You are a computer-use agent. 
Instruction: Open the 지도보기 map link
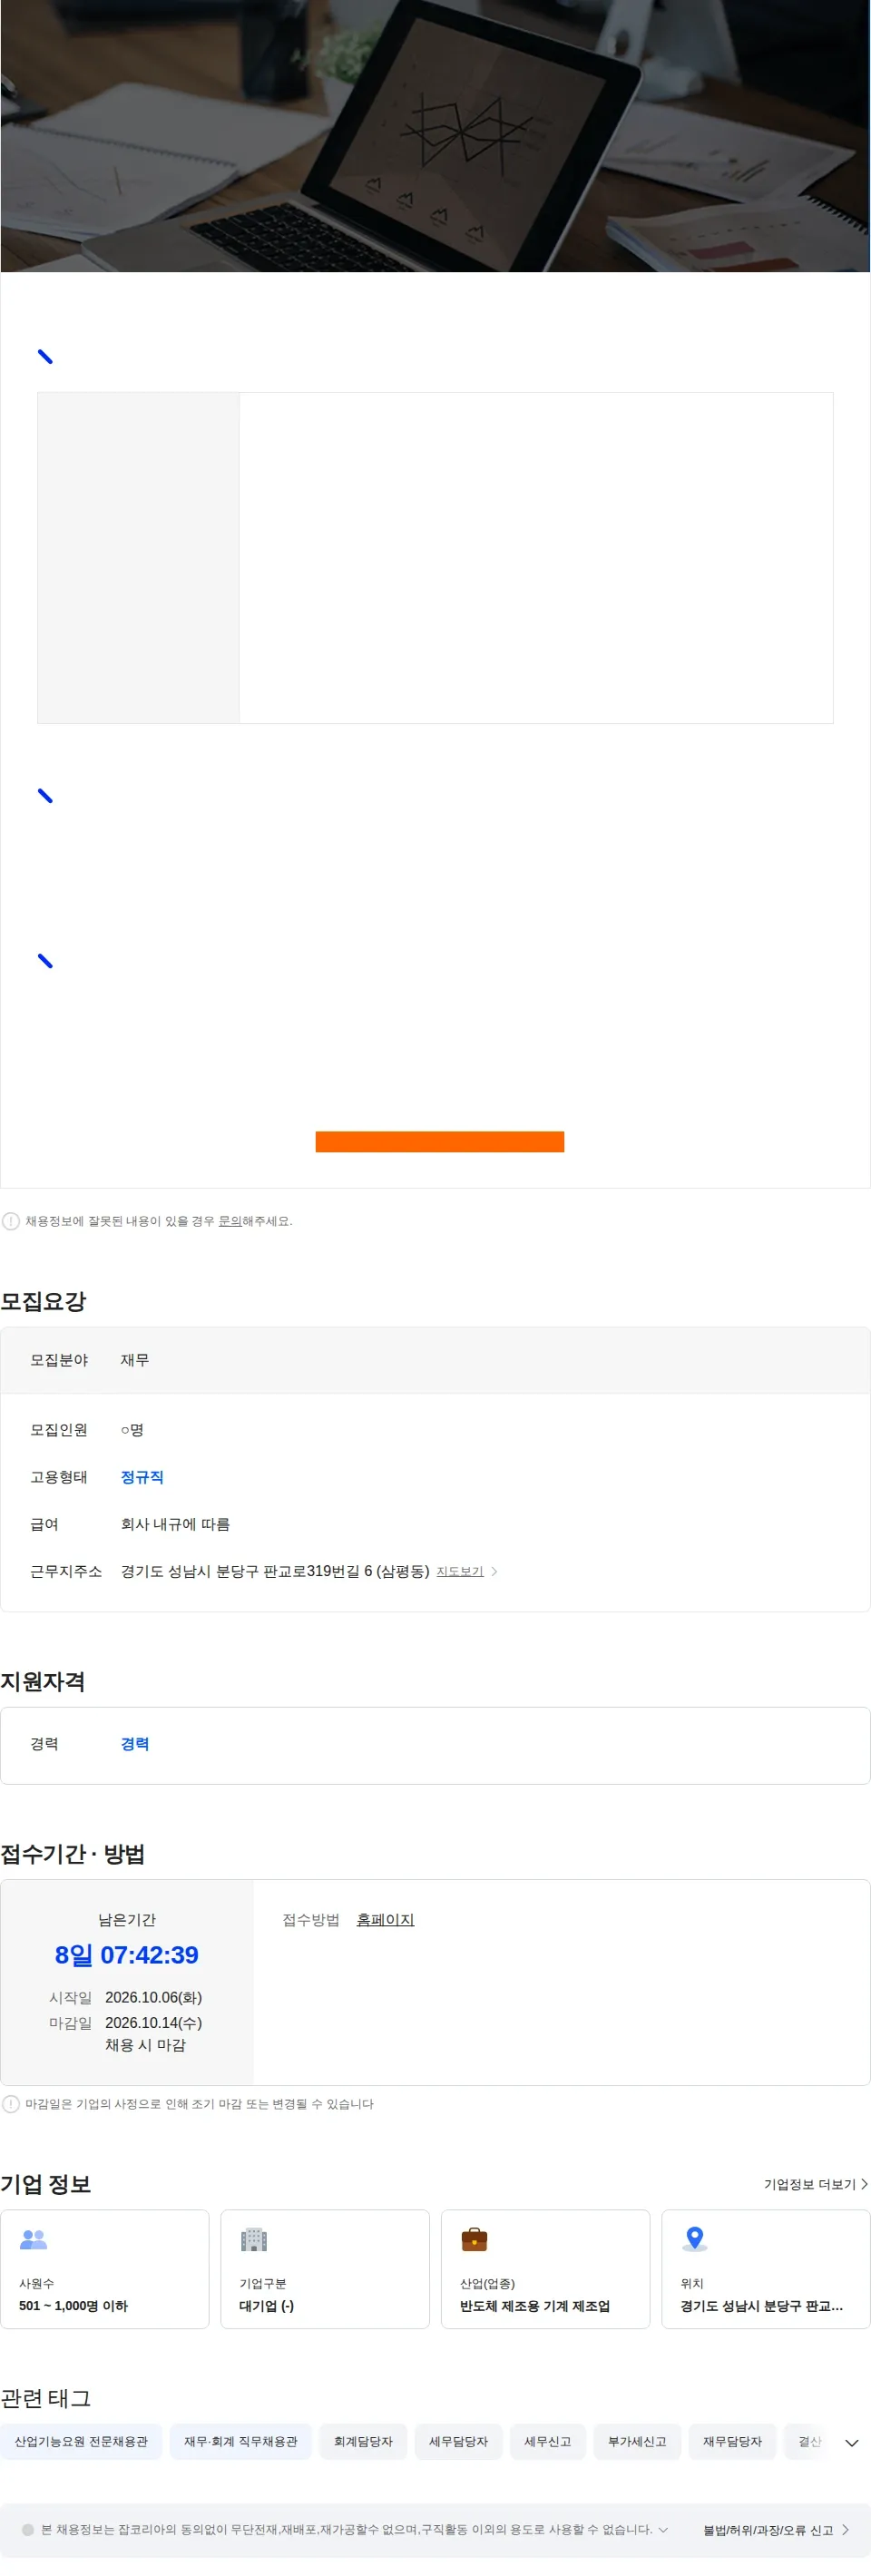[460, 1571]
